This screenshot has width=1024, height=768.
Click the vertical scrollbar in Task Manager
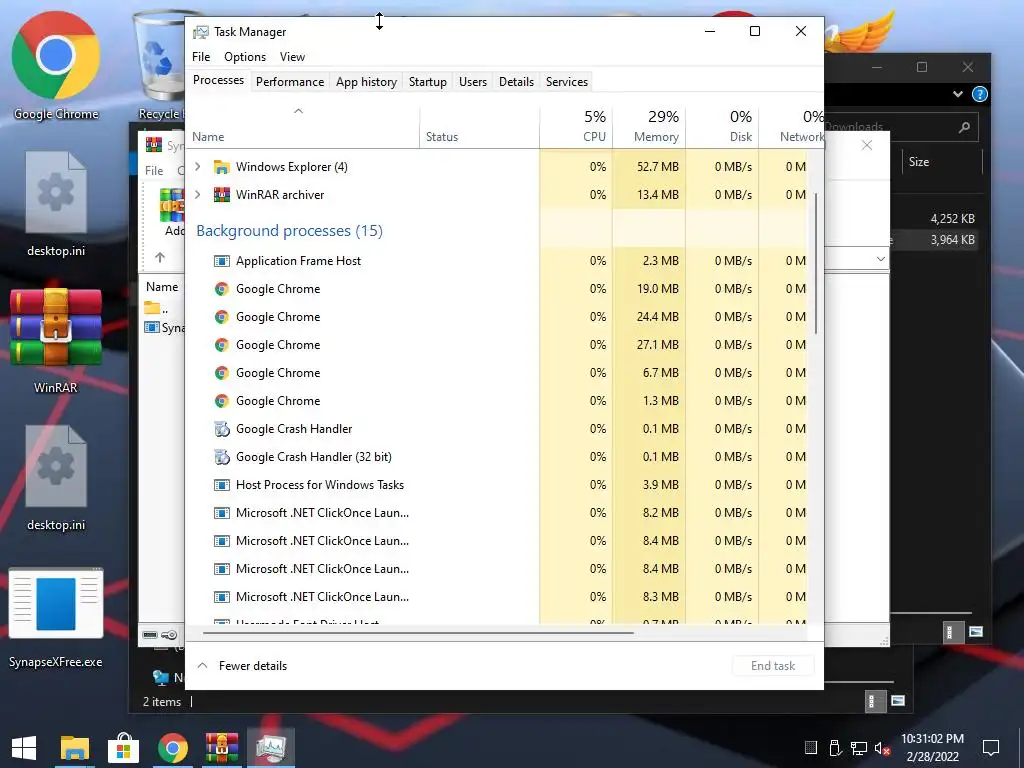click(816, 264)
